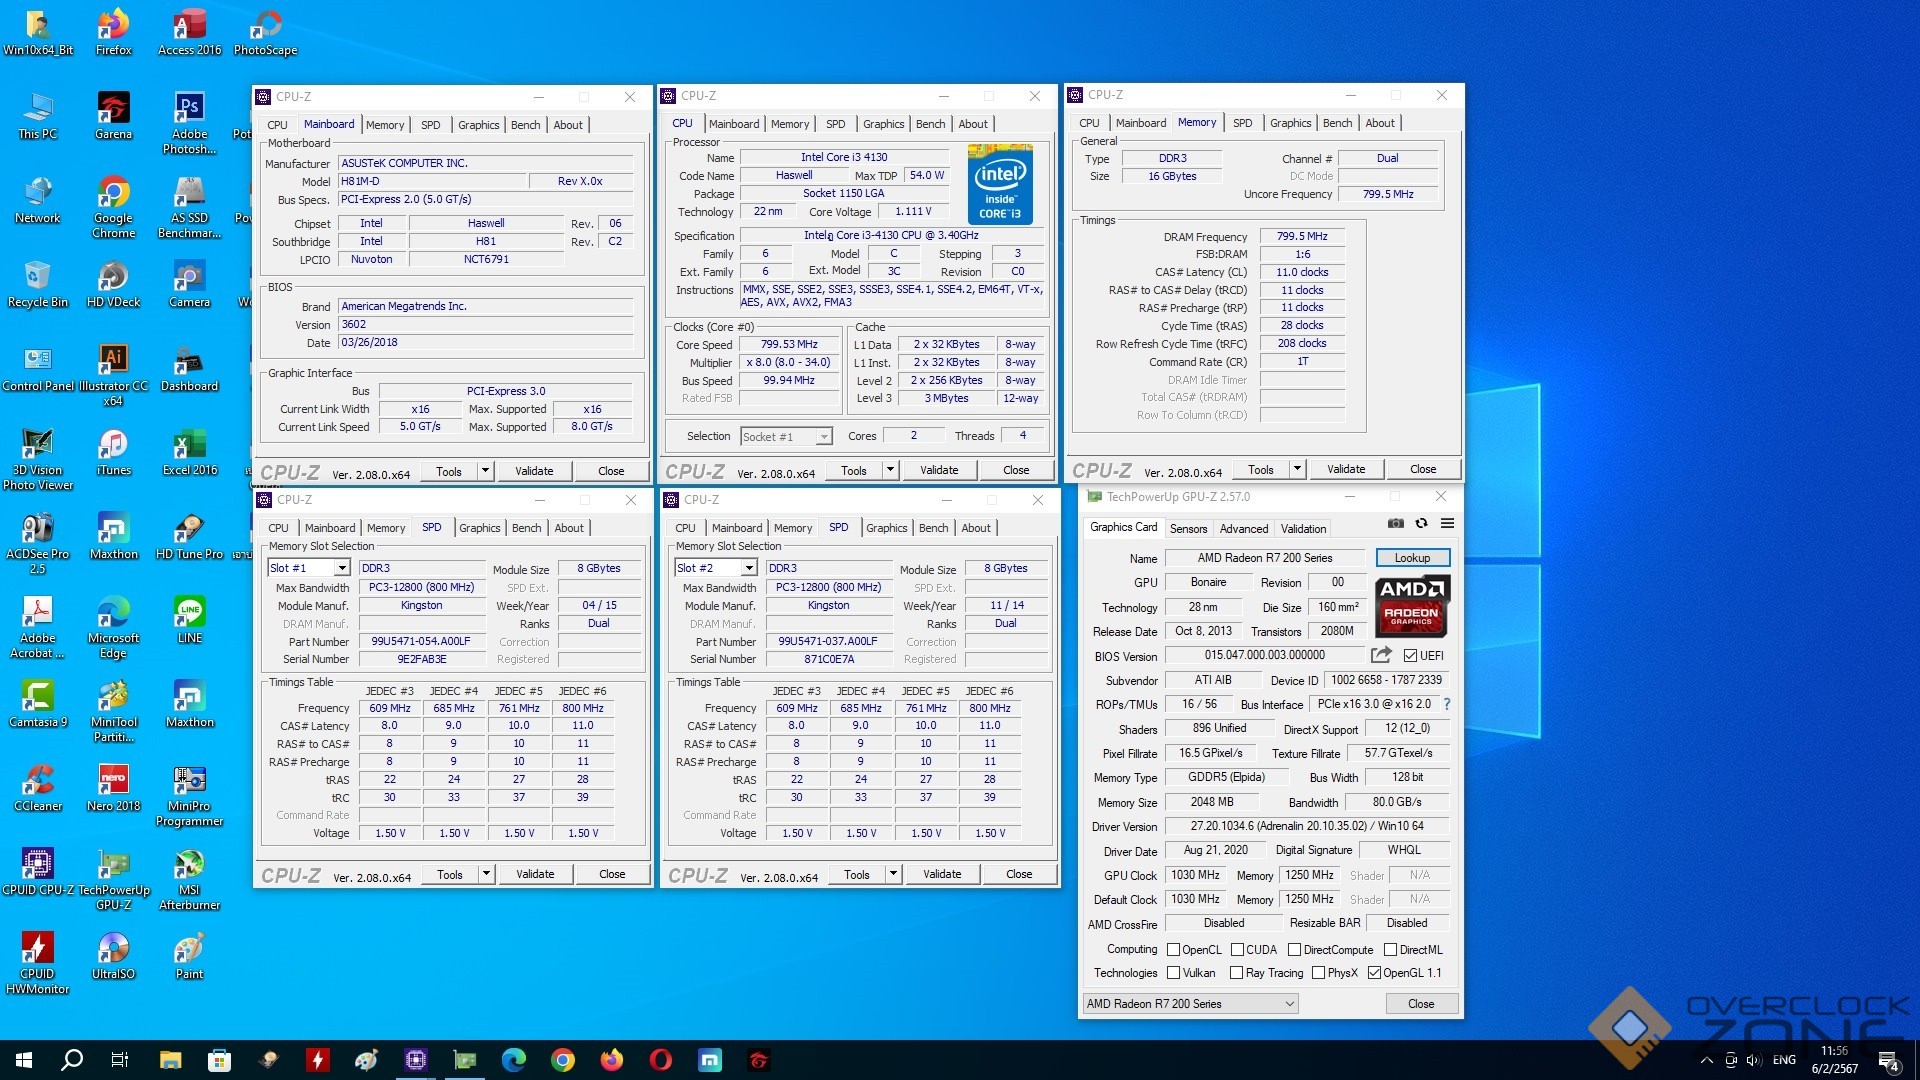Click the GPU-Z screenshot camera icon

point(1395,523)
